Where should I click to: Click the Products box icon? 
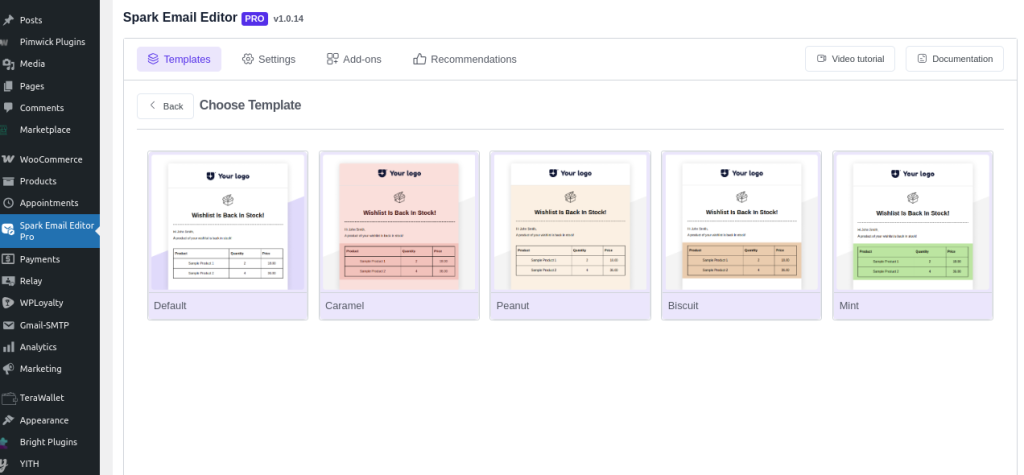[8, 181]
